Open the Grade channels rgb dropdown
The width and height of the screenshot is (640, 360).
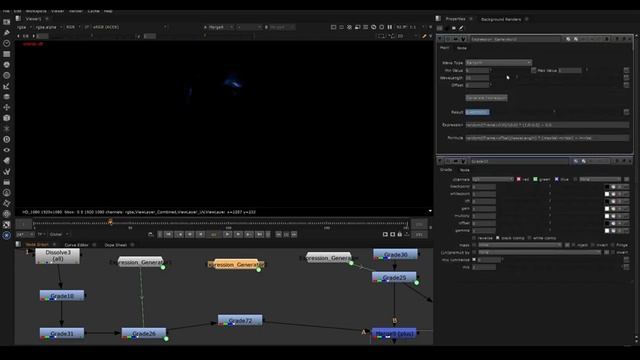pos(493,179)
